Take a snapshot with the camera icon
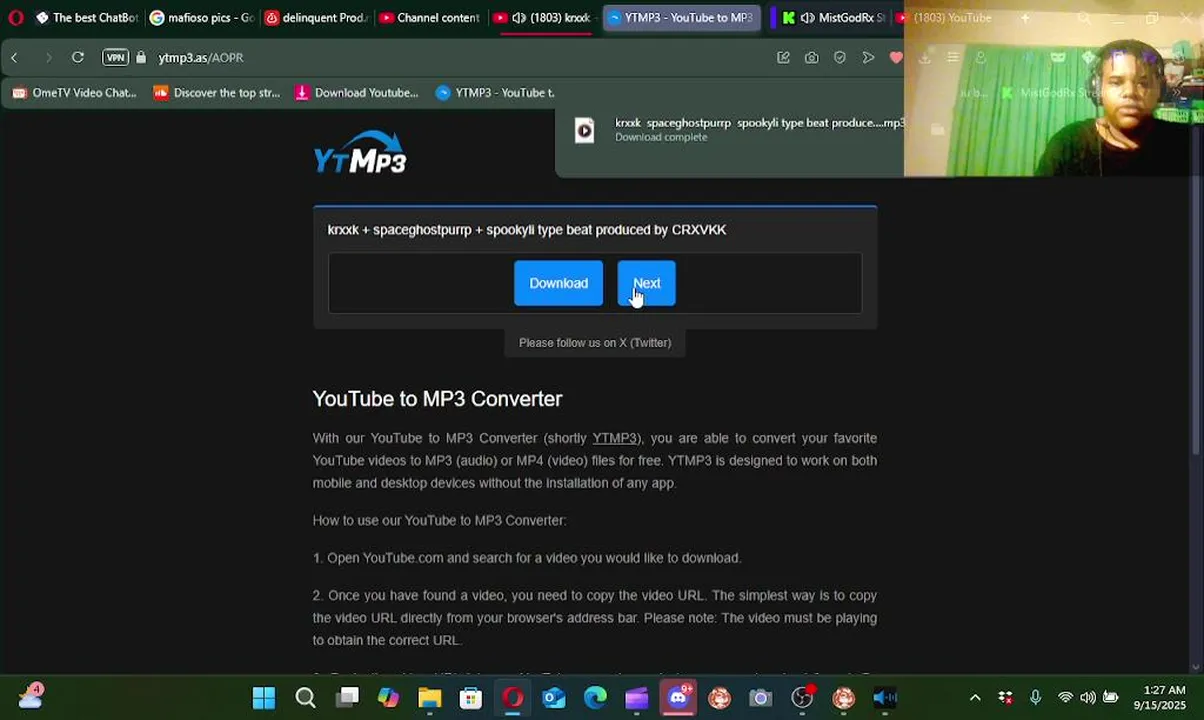Image resolution: width=1204 pixels, height=720 pixels. 811,58
